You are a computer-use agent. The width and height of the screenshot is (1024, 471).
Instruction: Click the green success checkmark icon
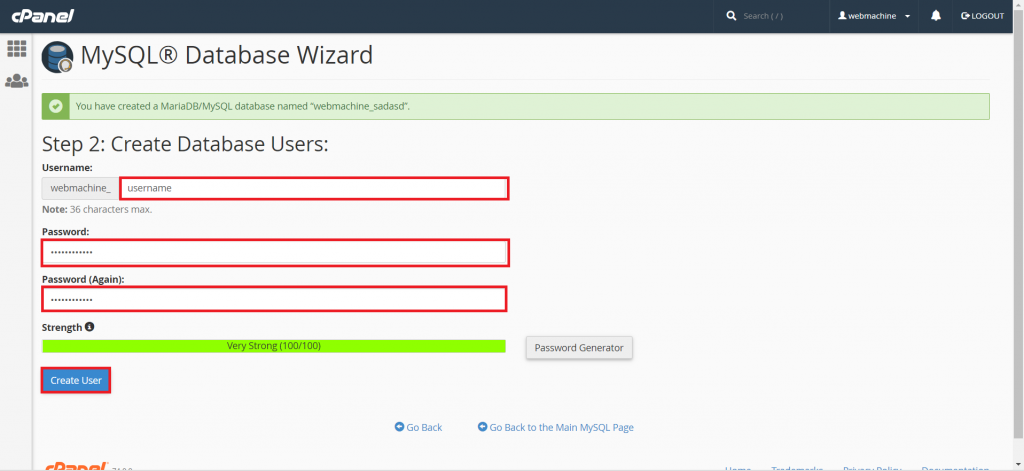(x=56, y=106)
